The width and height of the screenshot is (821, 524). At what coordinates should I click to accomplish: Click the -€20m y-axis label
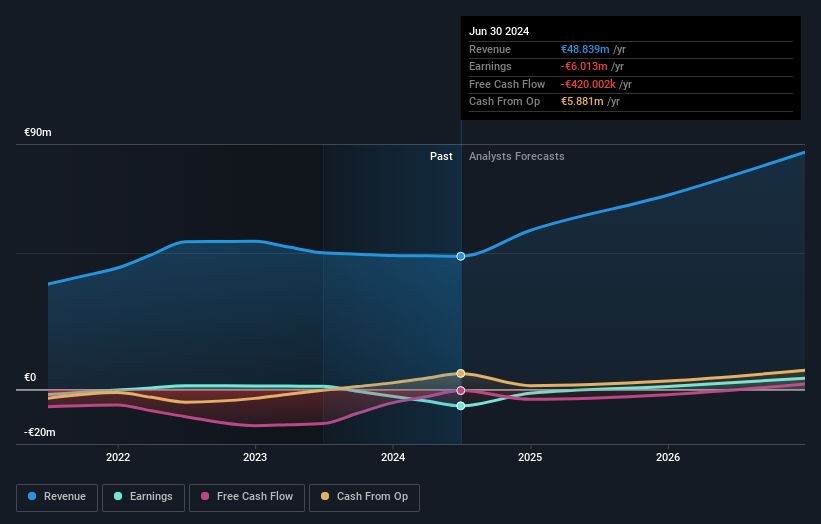click(x=40, y=432)
